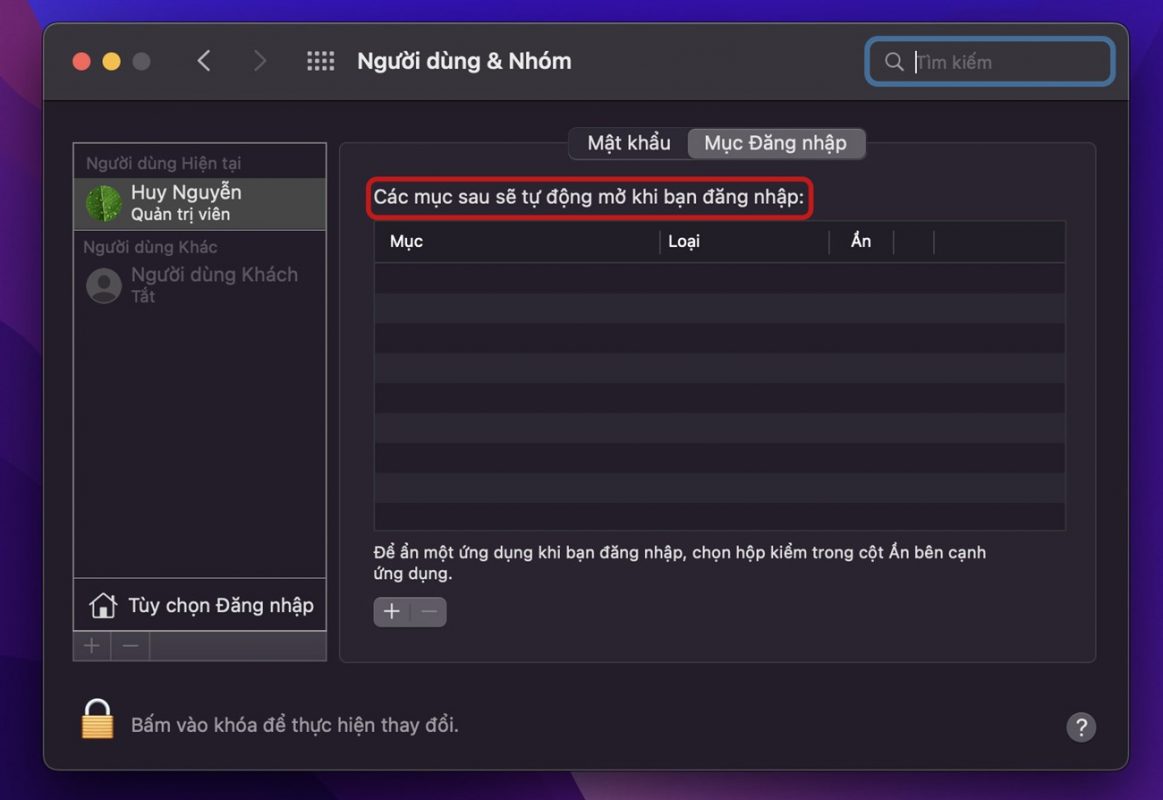Click the house icon for Tùy chọn Đăng nhập
The height and width of the screenshot is (800, 1163).
click(x=102, y=605)
